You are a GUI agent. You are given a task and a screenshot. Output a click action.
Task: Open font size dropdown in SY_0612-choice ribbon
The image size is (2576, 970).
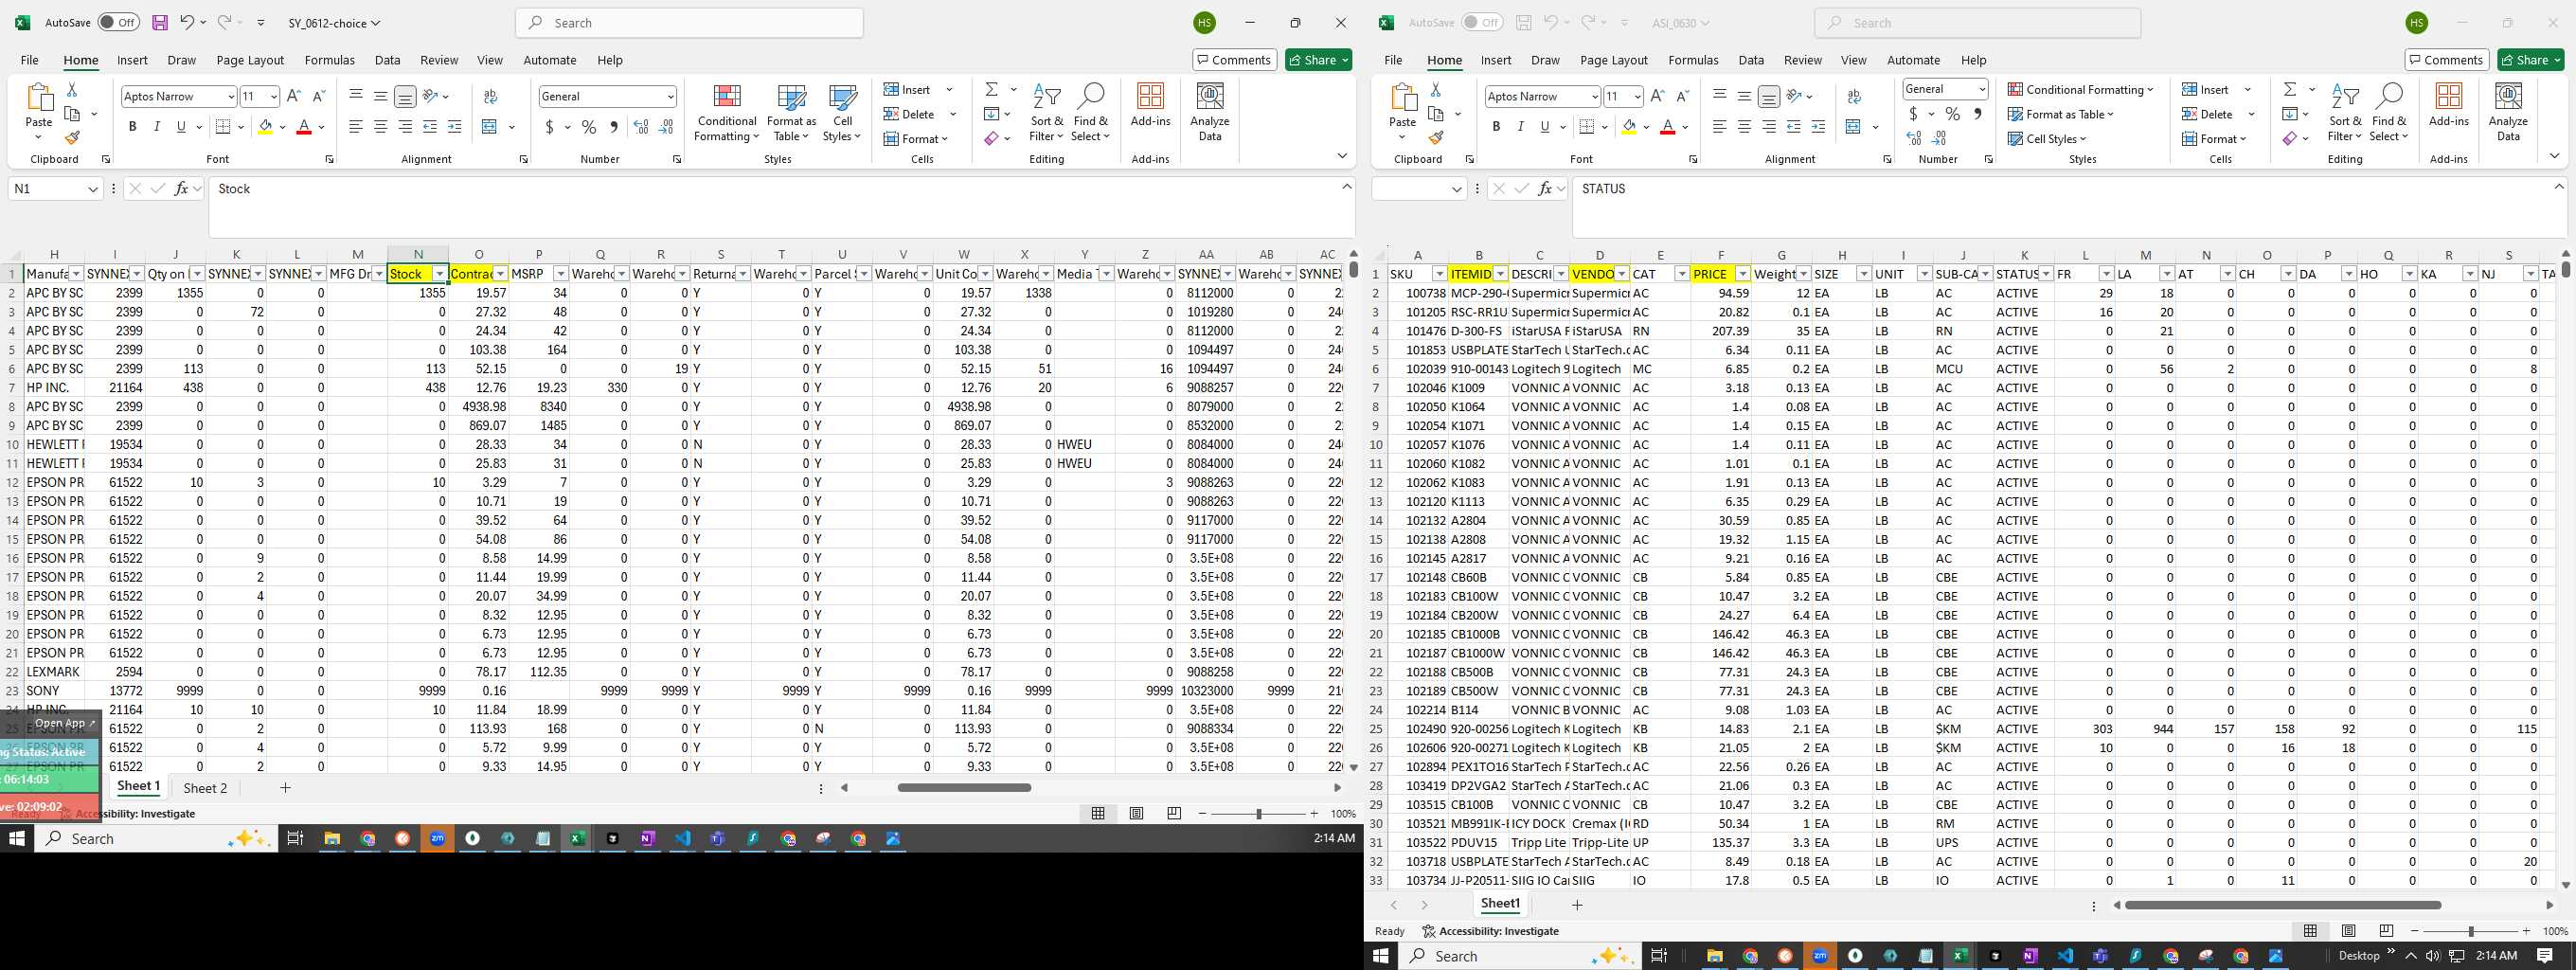pyautogui.click(x=274, y=96)
